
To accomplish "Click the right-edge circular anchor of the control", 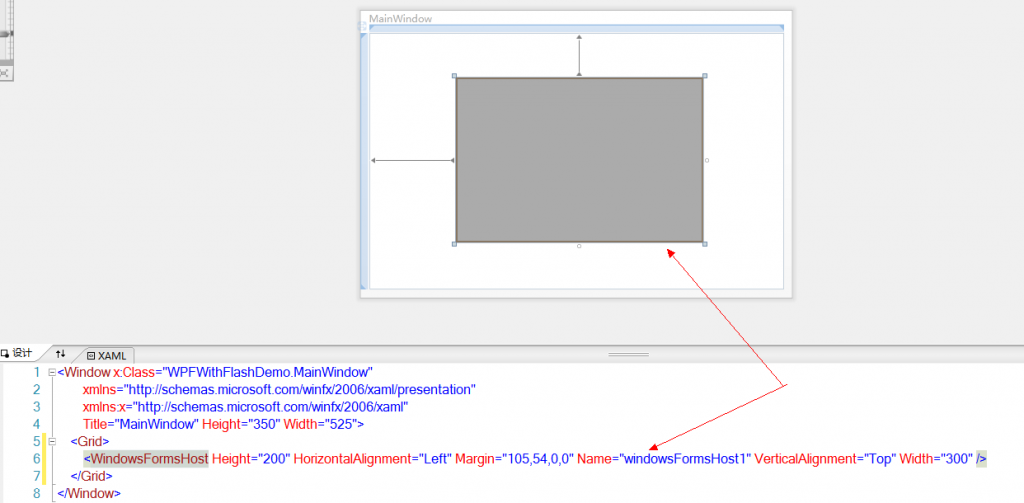I will tap(707, 160).
